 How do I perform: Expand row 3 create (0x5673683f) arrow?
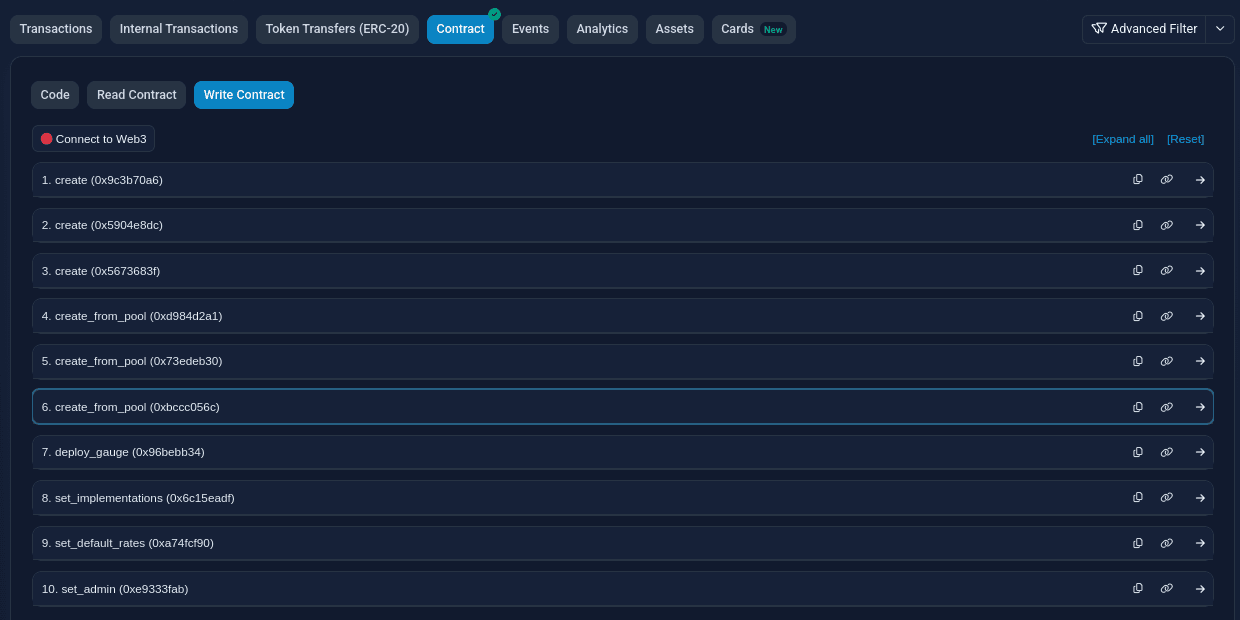coord(1200,271)
